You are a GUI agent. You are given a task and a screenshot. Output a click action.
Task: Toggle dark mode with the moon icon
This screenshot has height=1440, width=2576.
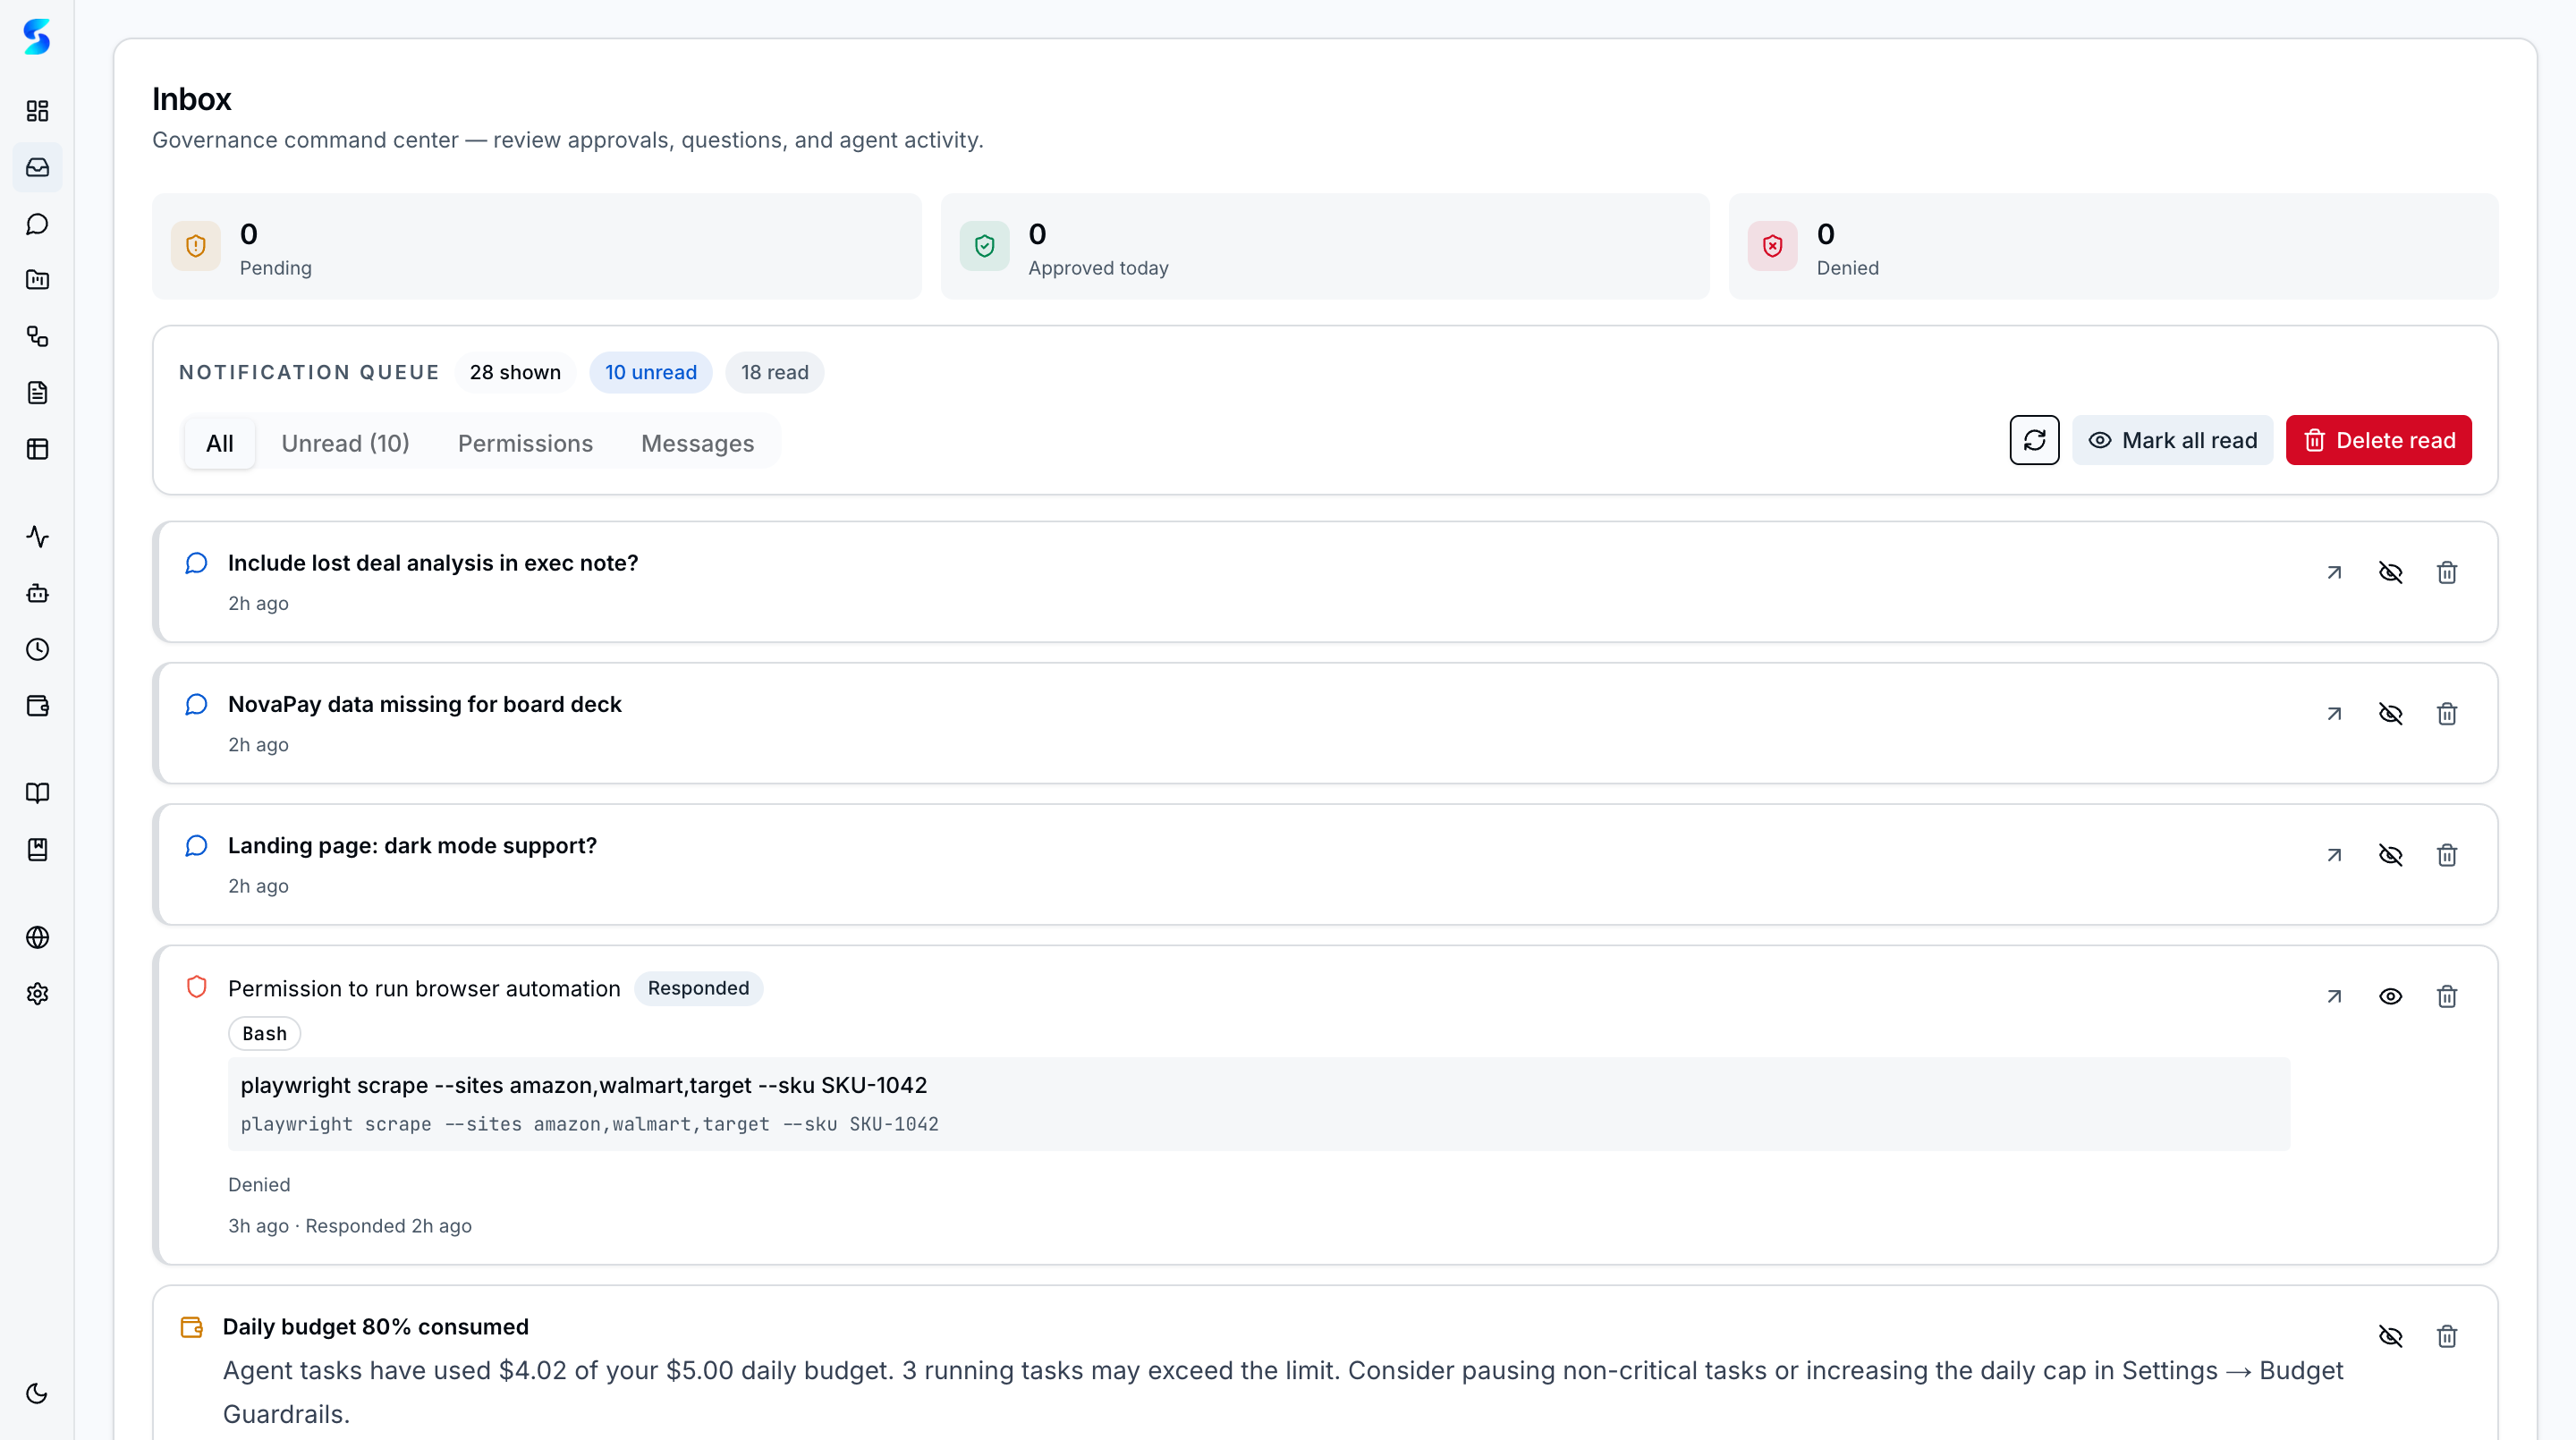(x=37, y=1393)
